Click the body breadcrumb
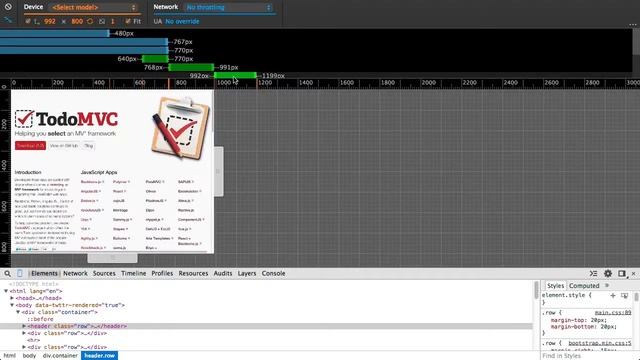This screenshot has width=640, height=360. 29,356
